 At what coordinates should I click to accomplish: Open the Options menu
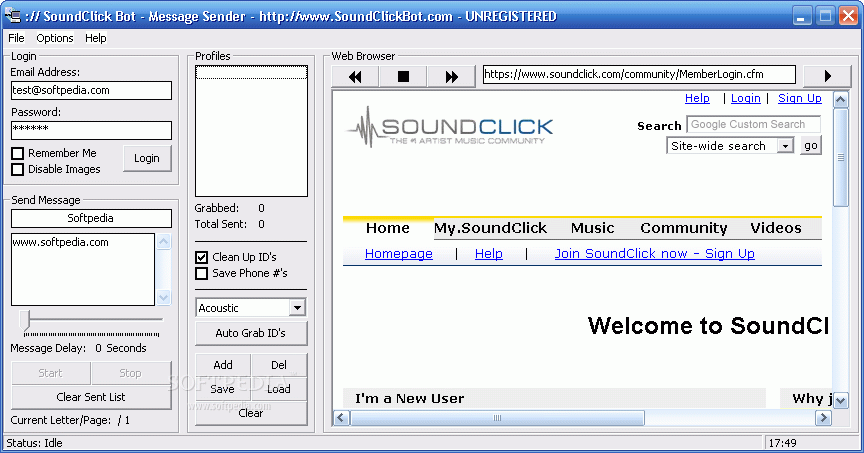(55, 38)
